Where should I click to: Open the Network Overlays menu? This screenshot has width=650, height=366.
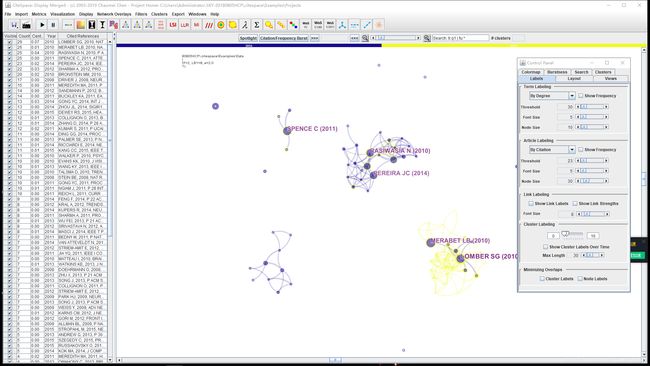point(114,14)
